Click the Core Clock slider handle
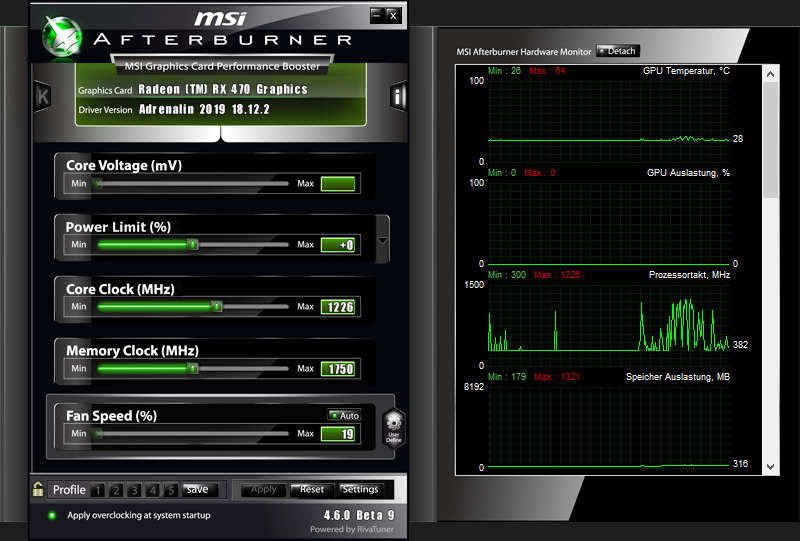The image size is (800, 541). [217, 306]
